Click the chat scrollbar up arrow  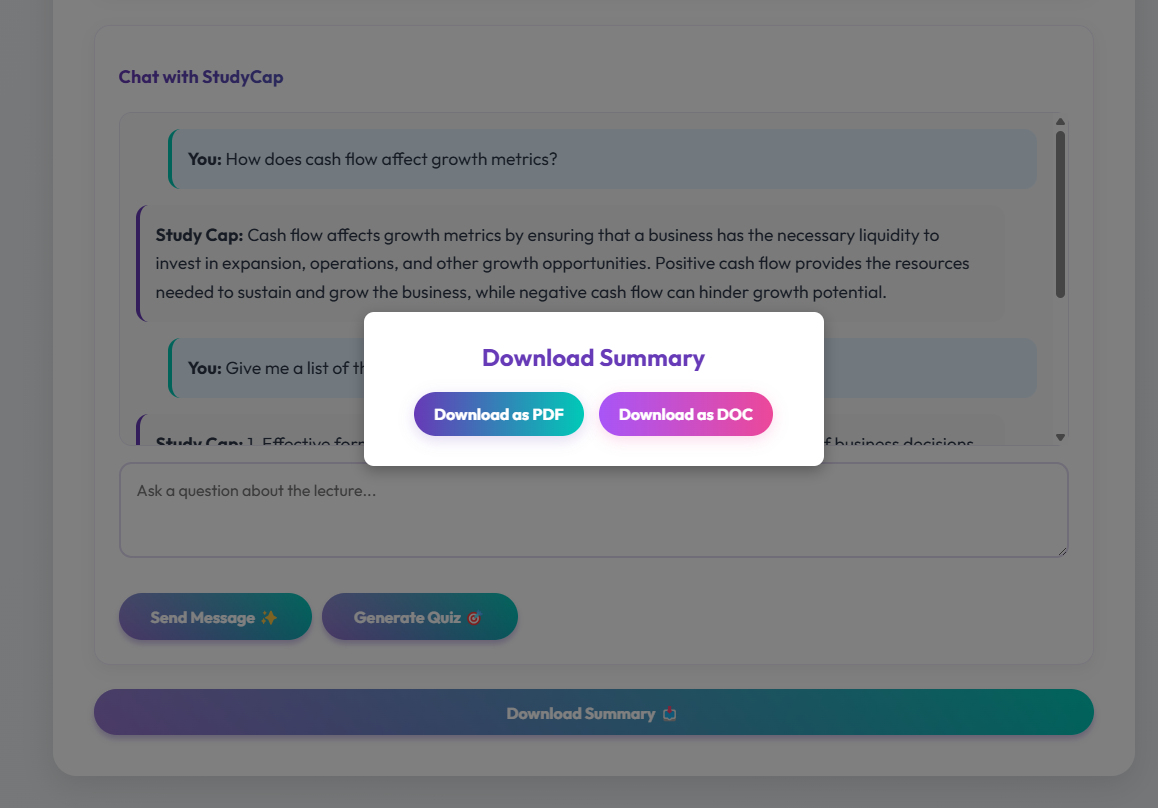coord(1060,122)
